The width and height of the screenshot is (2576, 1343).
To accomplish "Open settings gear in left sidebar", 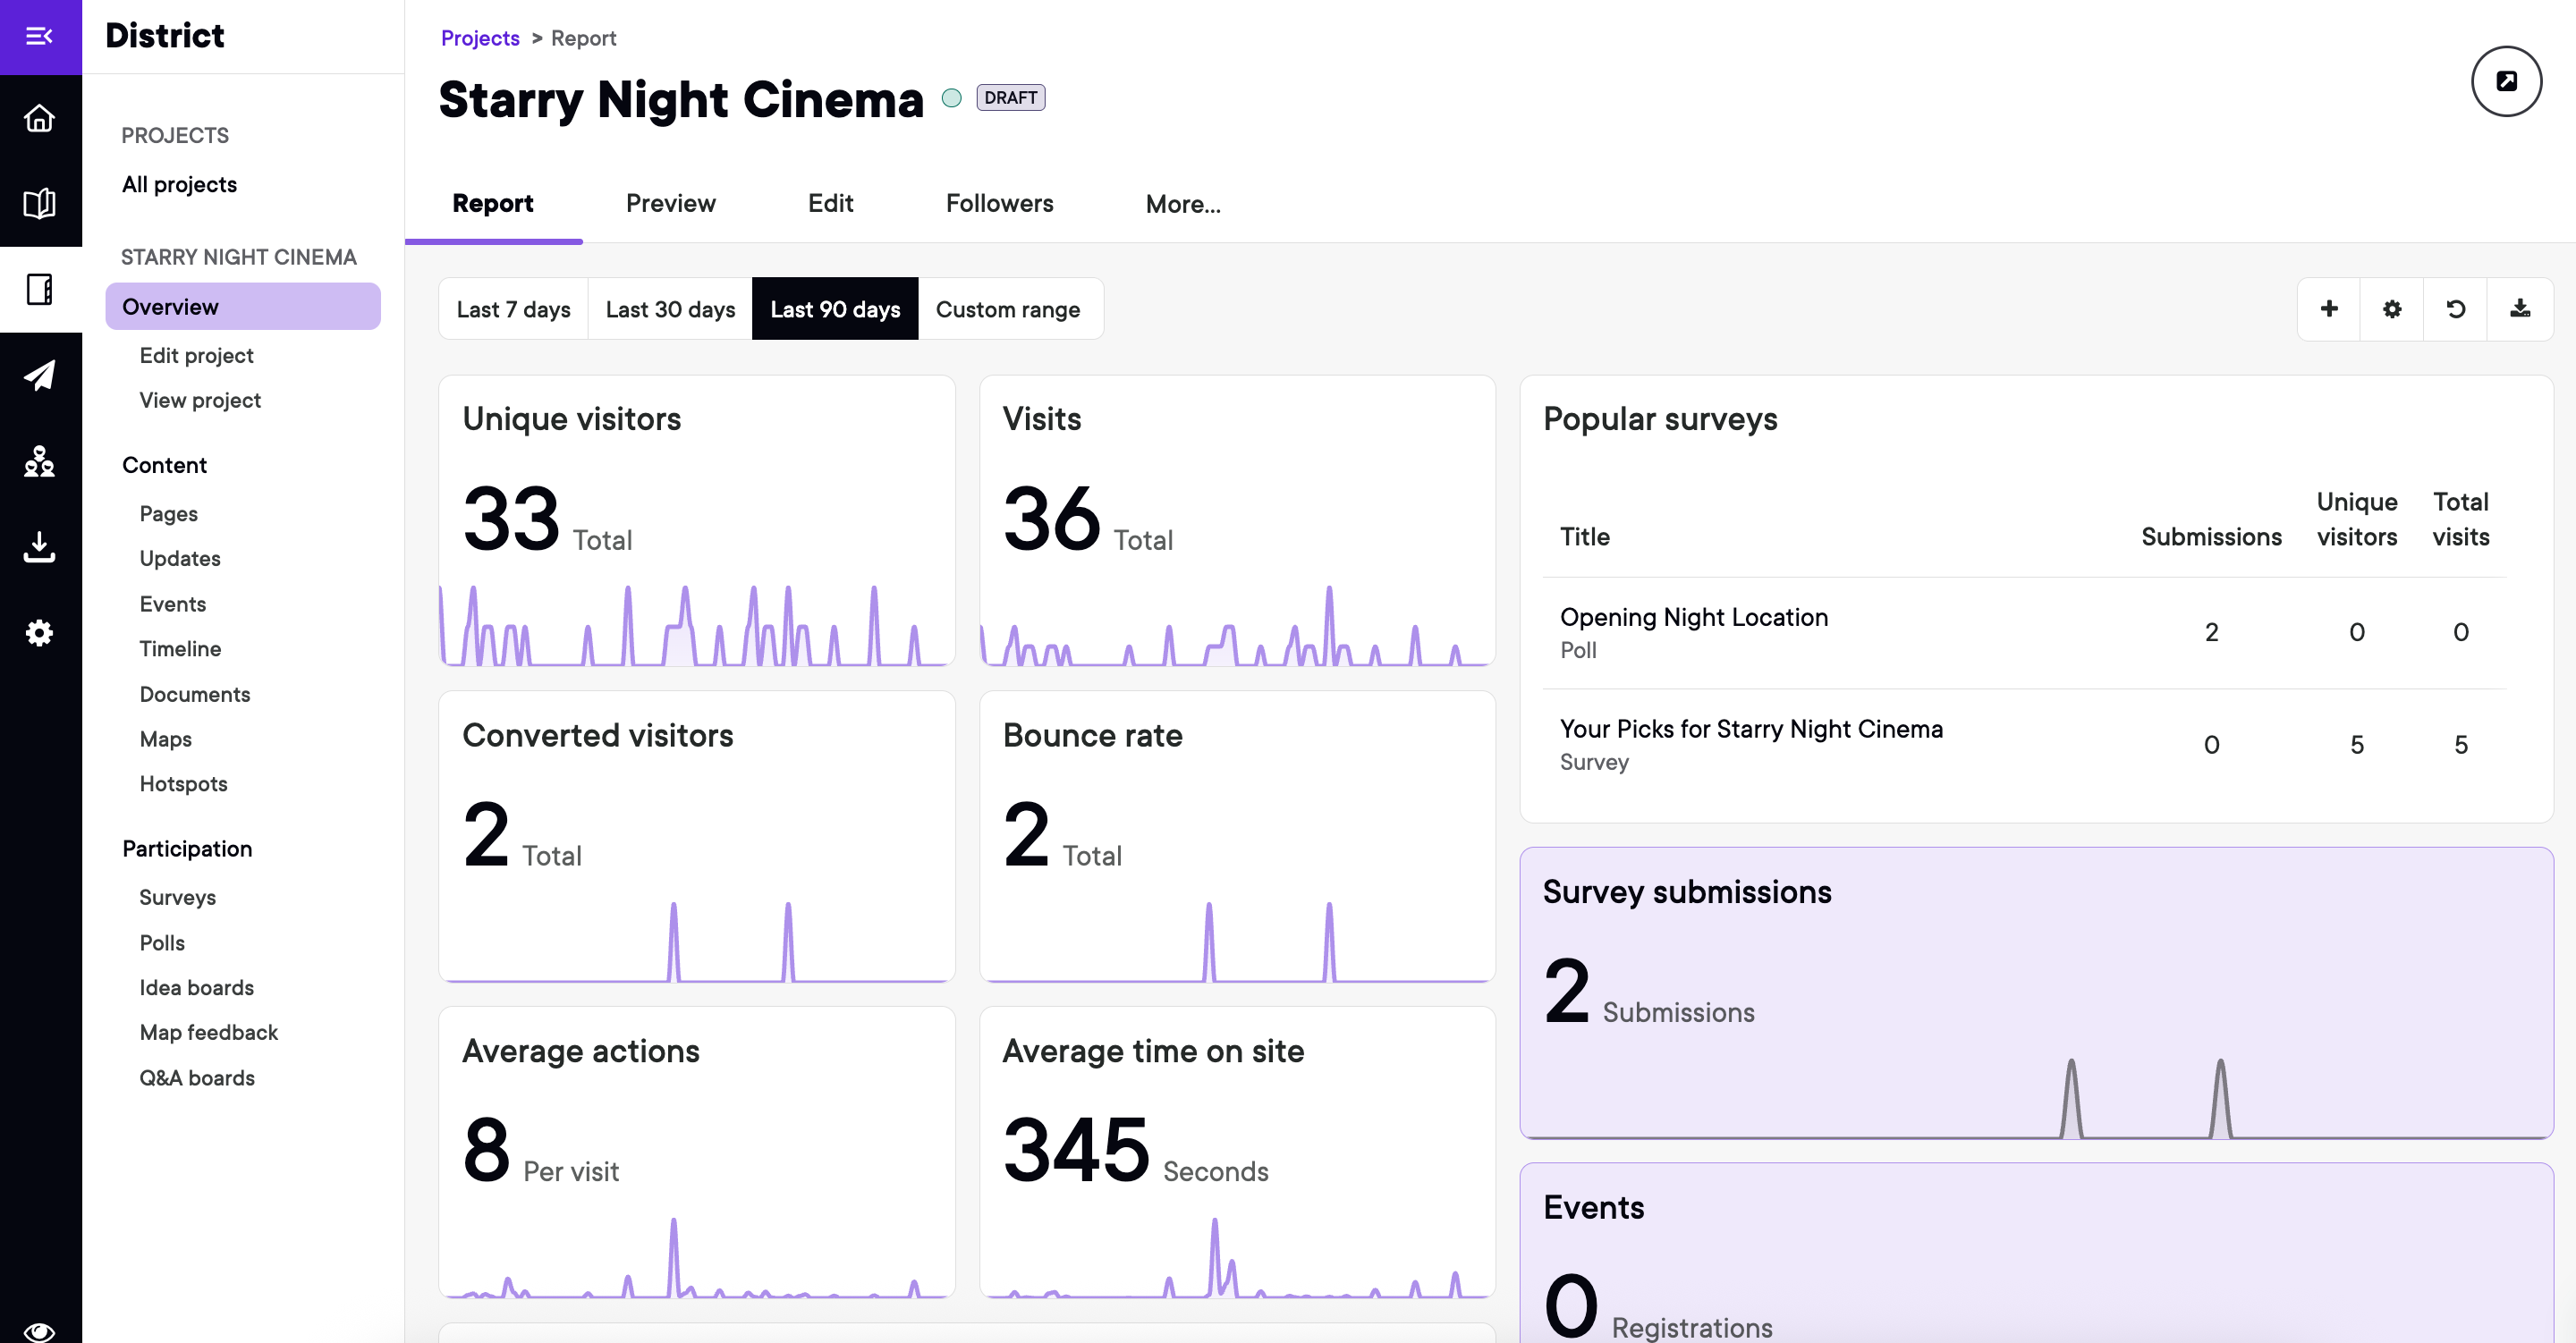I will pyautogui.click(x=40, y=632).
